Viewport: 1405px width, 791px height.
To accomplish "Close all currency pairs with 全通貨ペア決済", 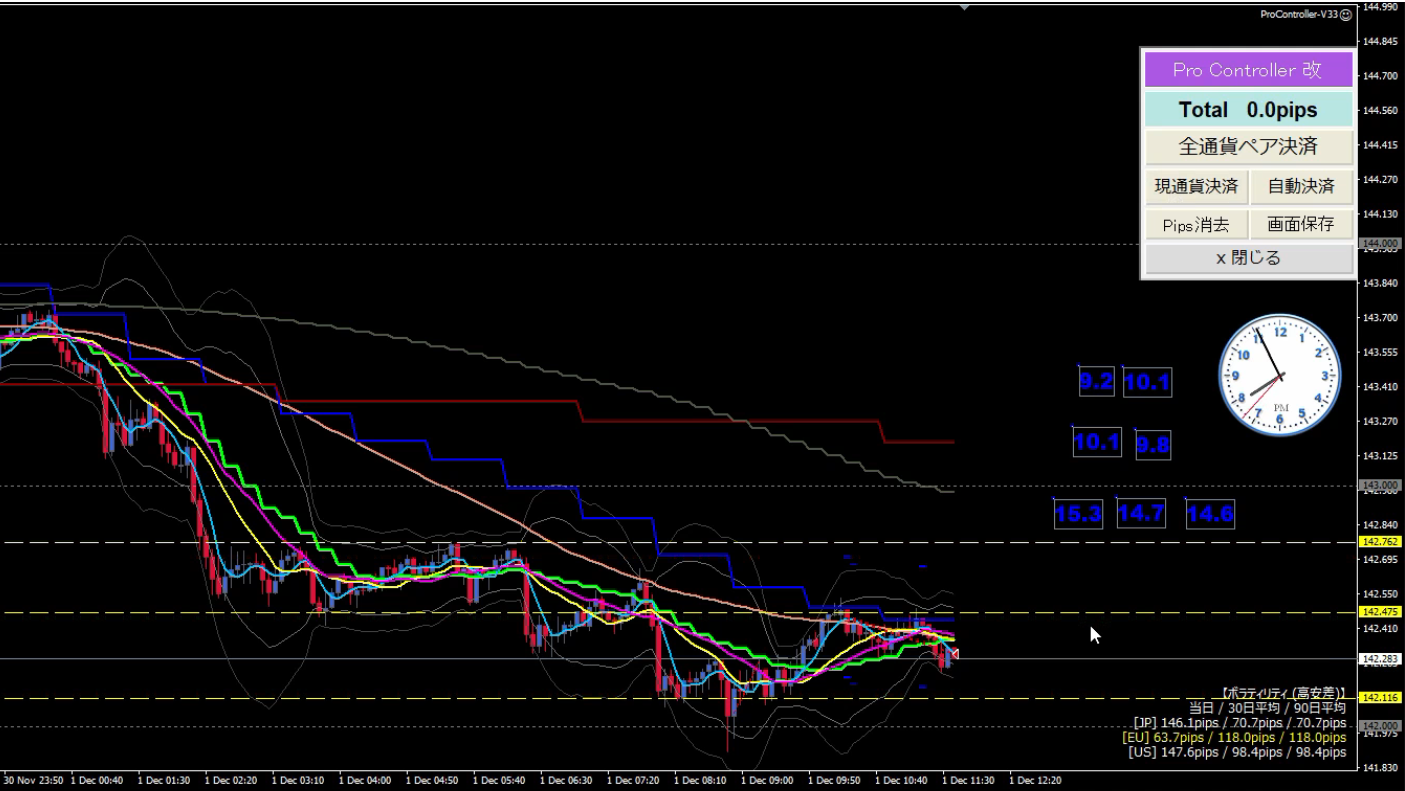I will click(x=1248, y=147).
